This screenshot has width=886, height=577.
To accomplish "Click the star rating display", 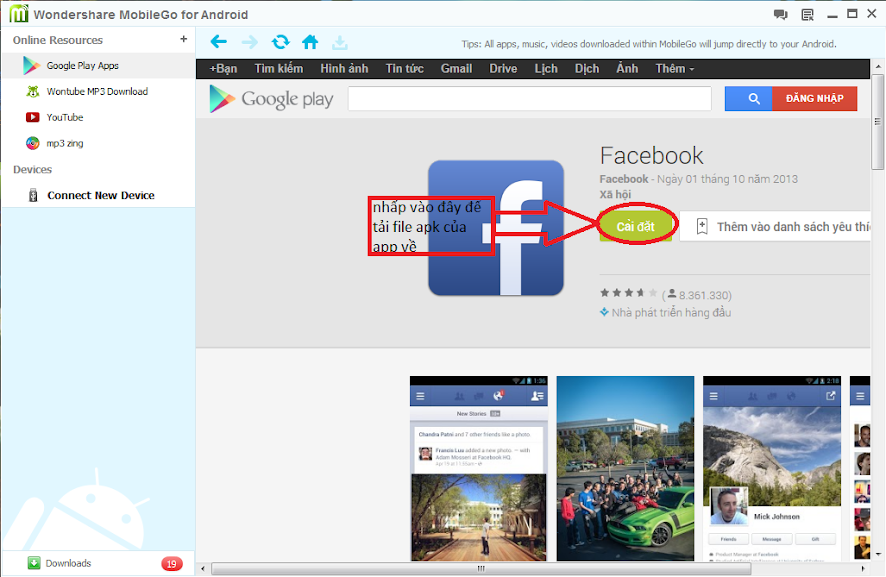I will coord(628,293).
